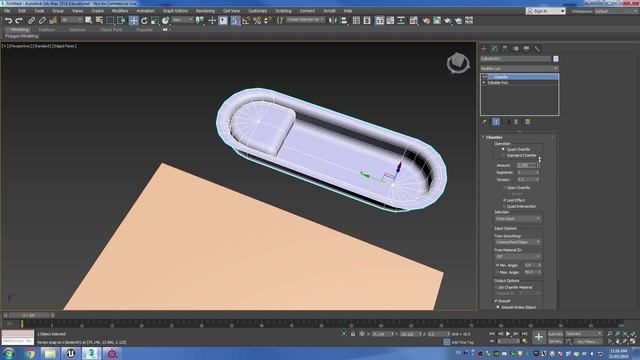Open the From Material ID dropdown

(518, 256)
